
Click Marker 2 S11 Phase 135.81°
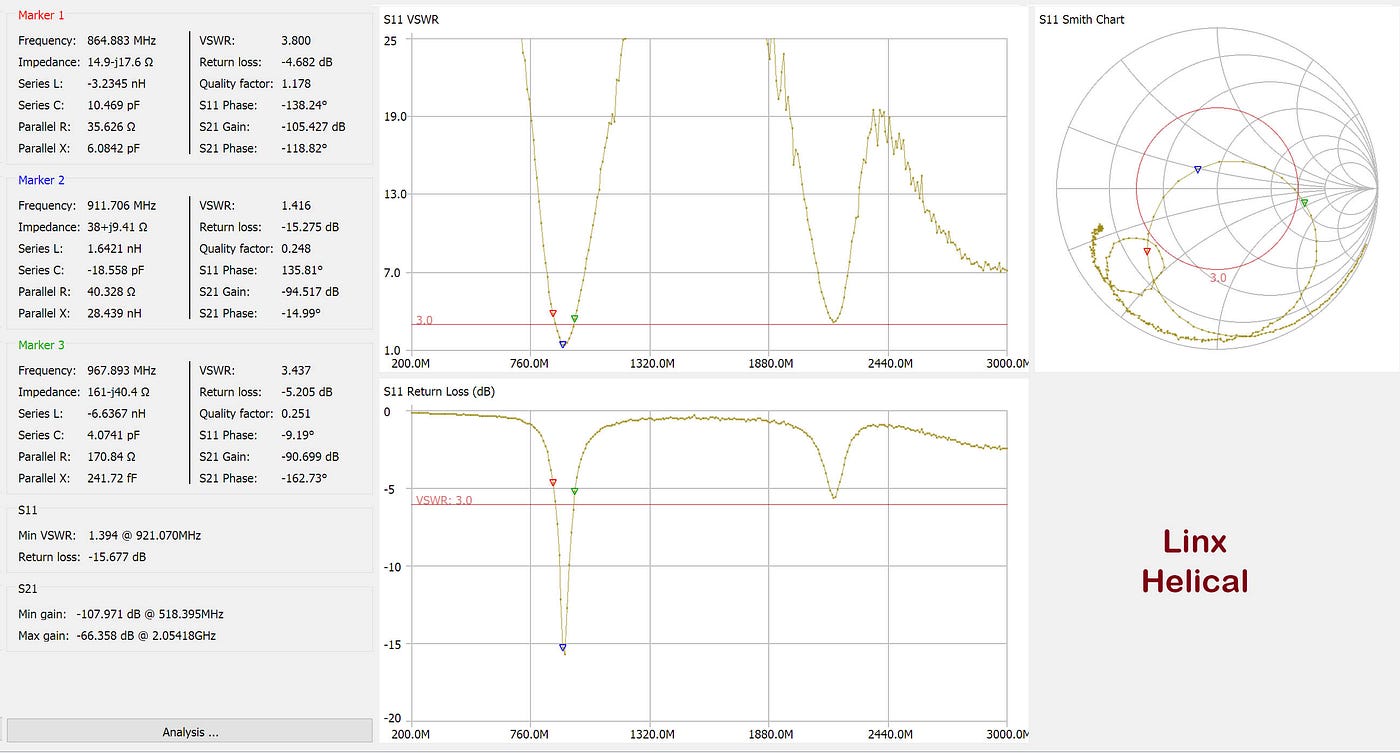click(304, 270)
